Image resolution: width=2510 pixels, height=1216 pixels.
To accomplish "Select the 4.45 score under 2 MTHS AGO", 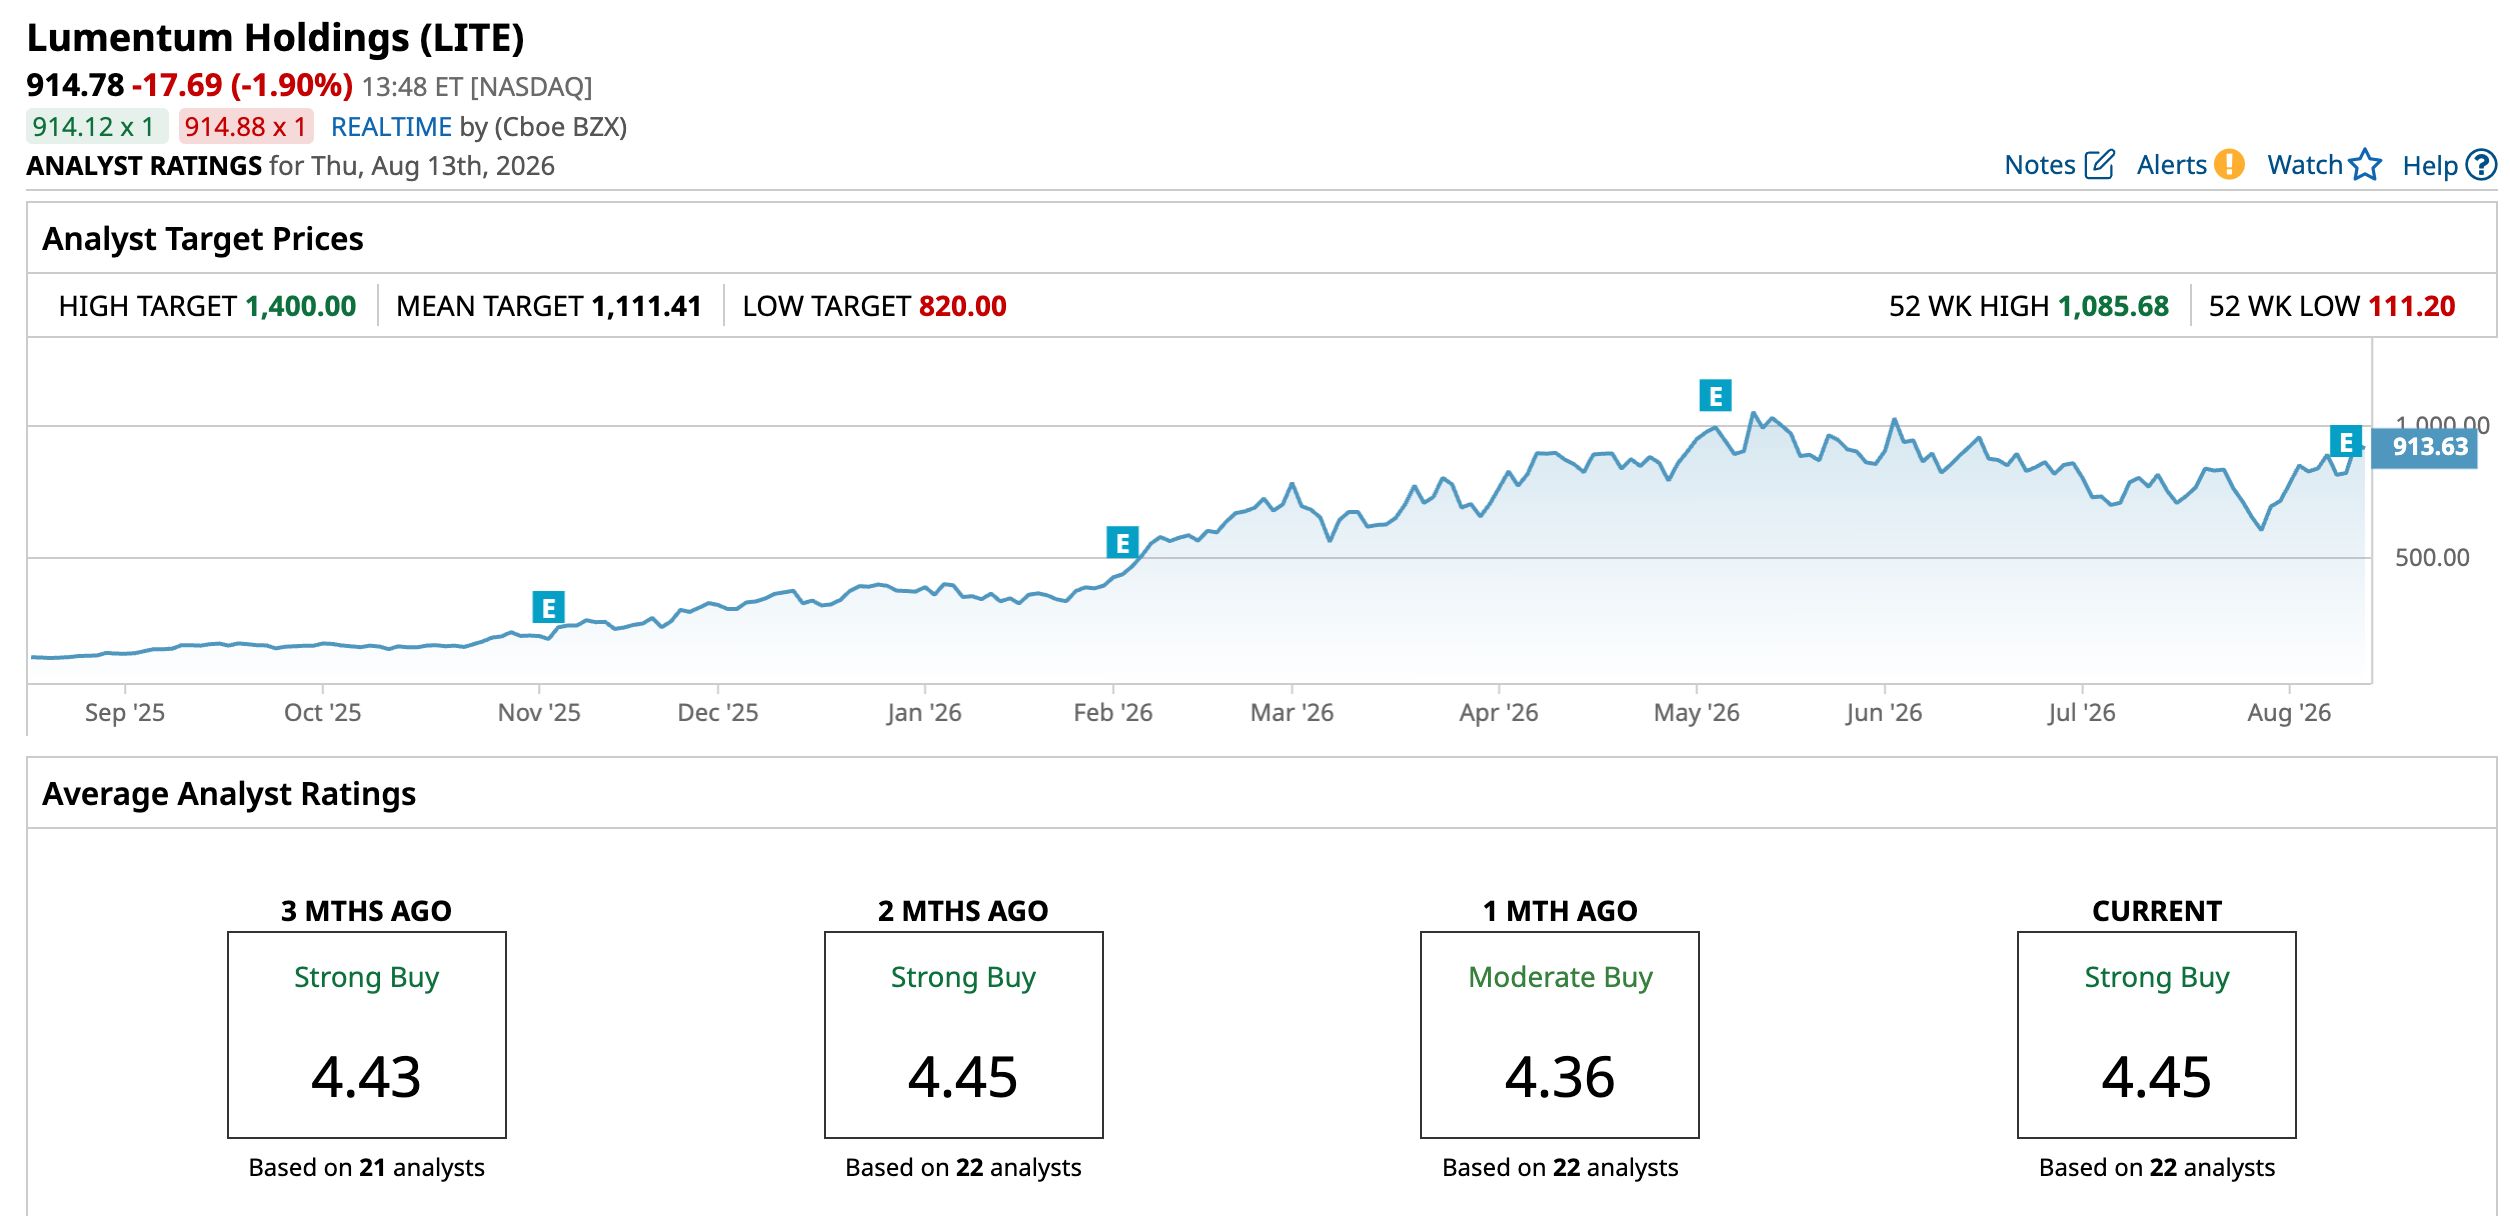I will click(963, 1077).
